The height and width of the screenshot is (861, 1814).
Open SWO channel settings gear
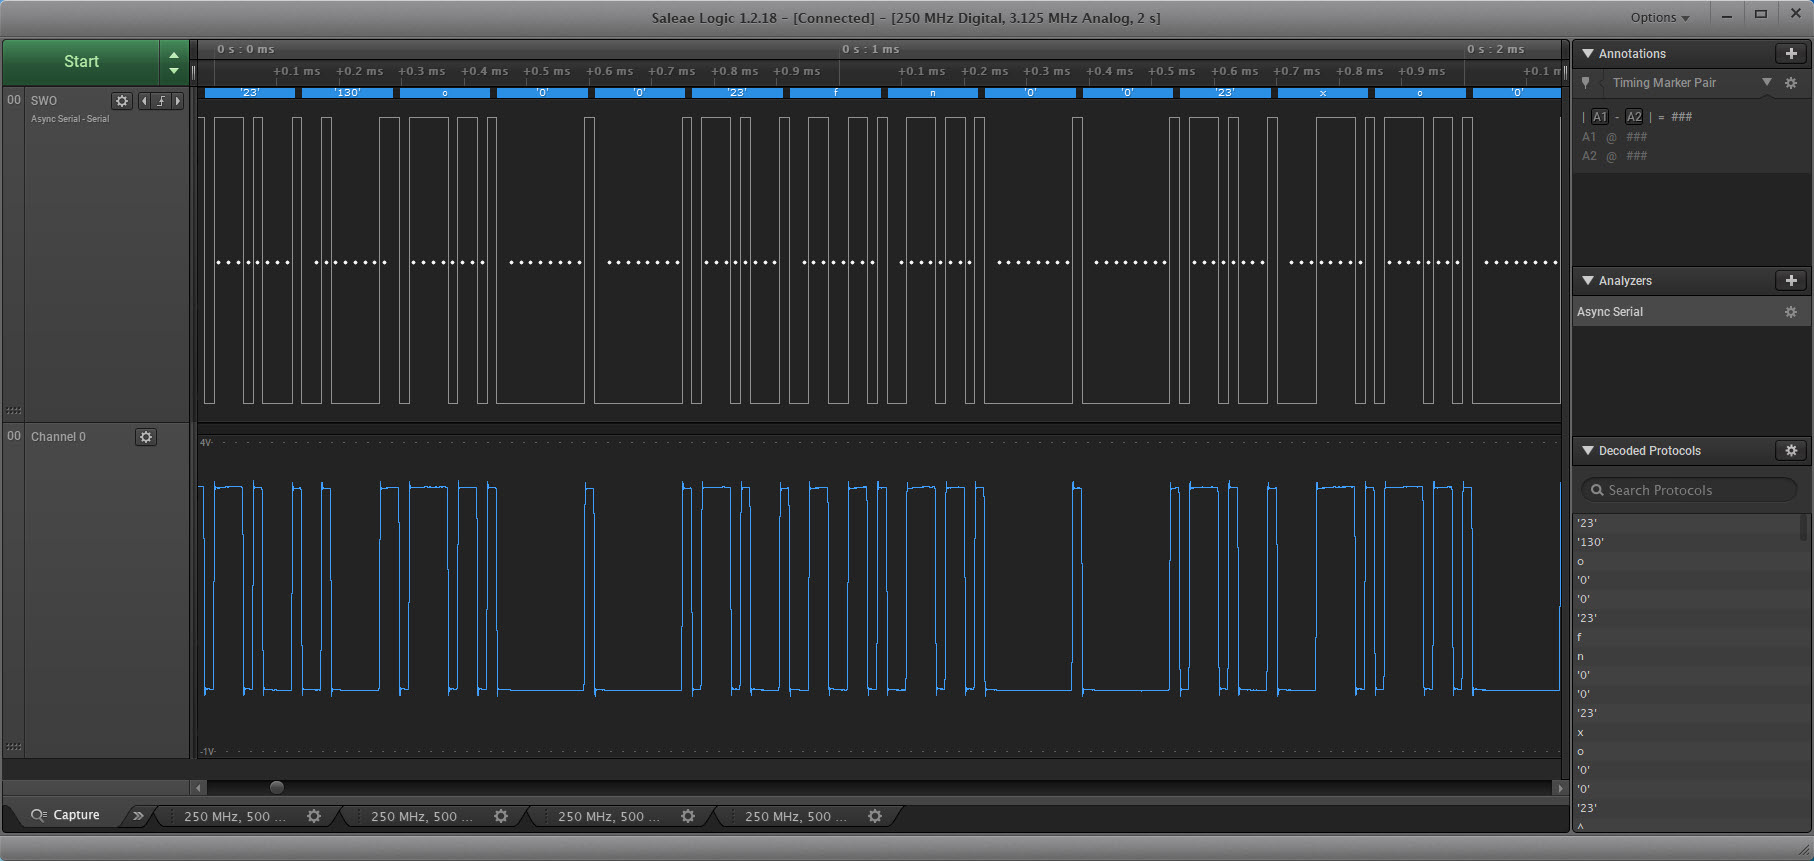tap(122, 101)
